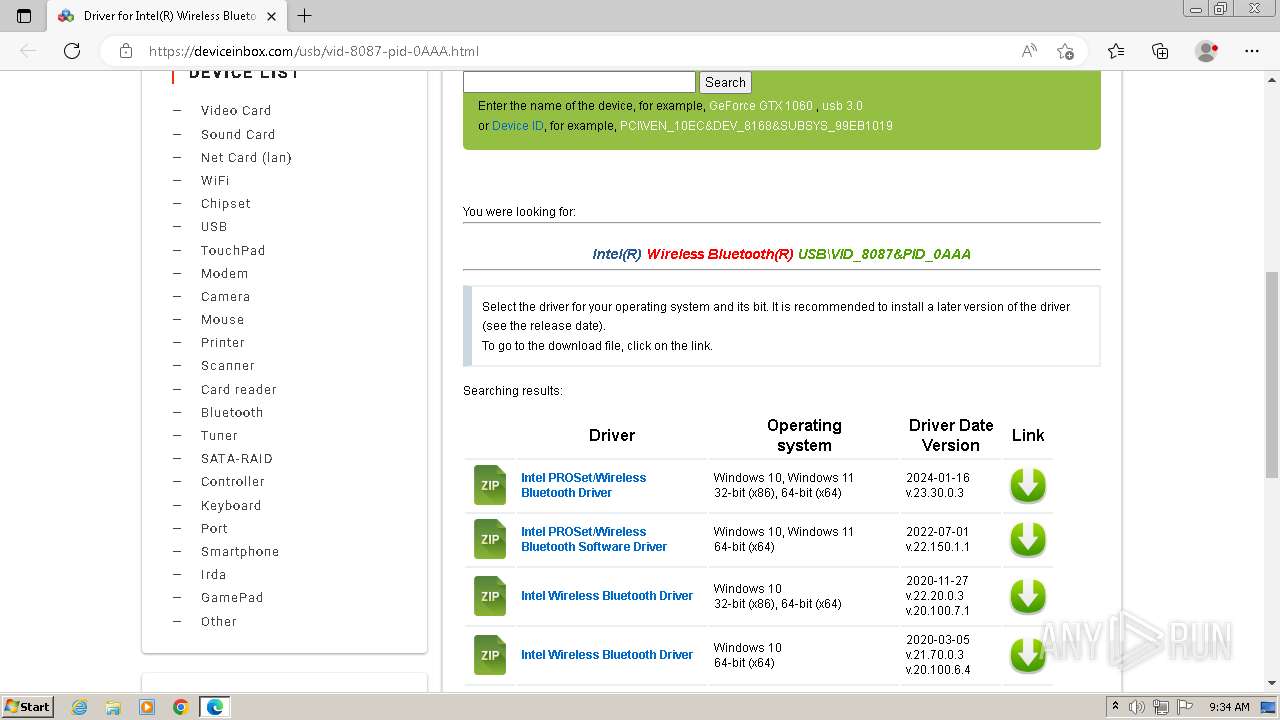Click the browser back arrow

coord(28,51)
